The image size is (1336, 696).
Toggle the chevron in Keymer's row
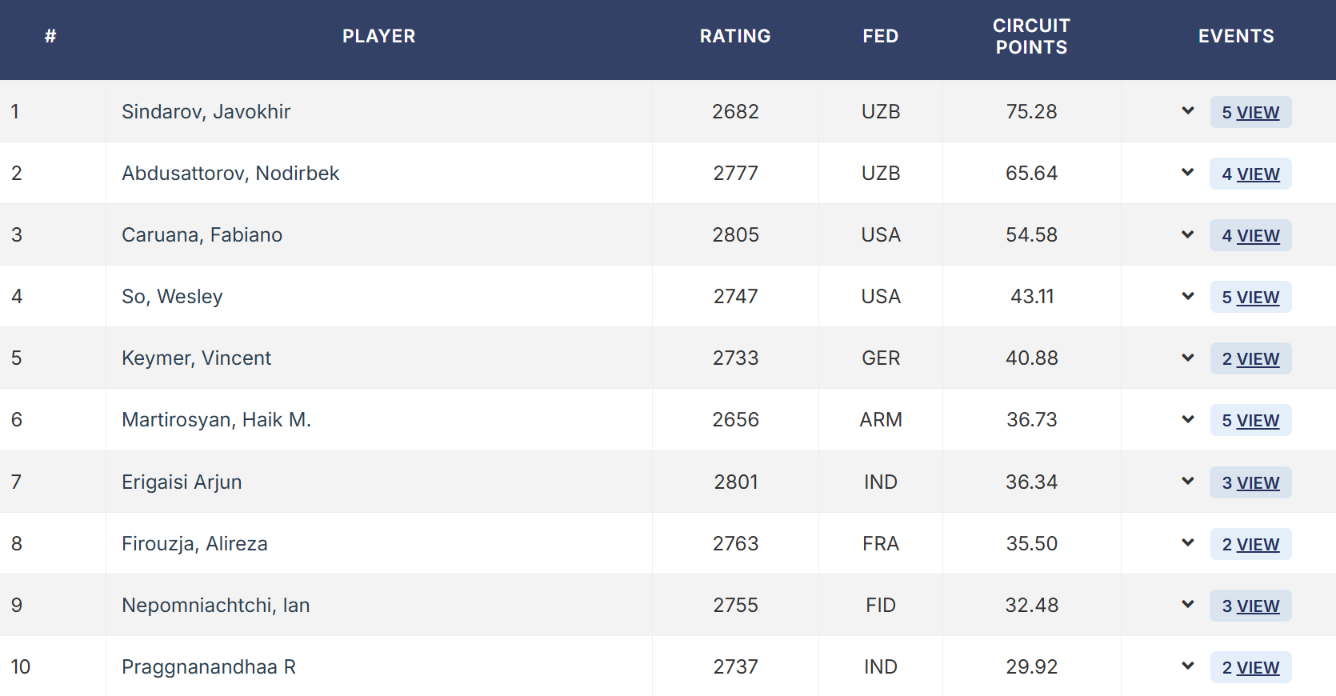[1188, 358]
